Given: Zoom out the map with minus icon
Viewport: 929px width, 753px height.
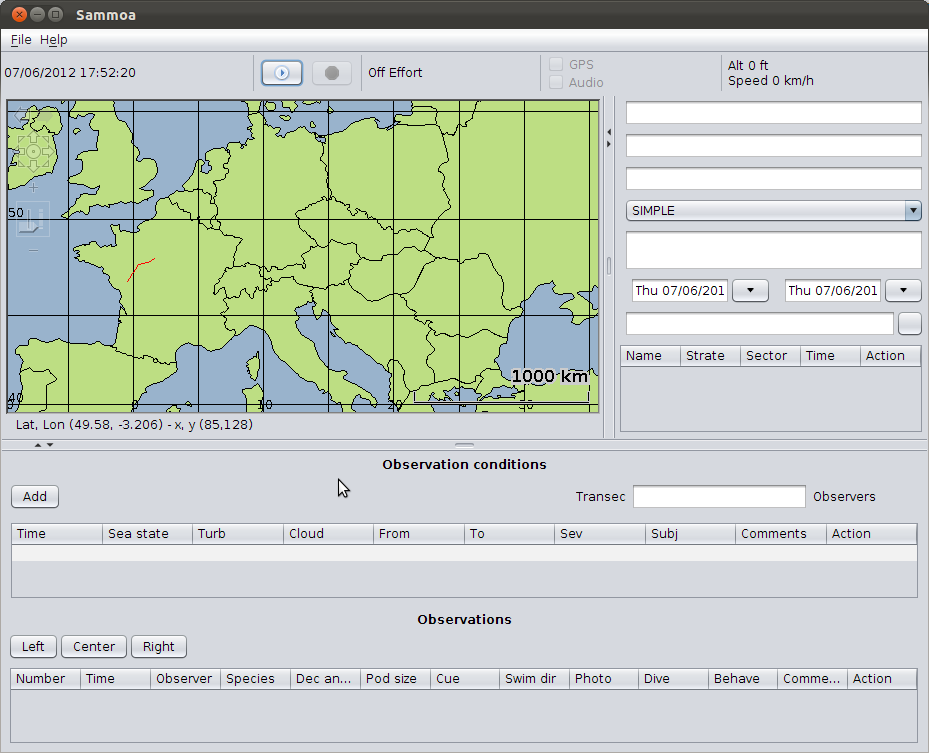Looking at the screenshot, I should 33,250.
